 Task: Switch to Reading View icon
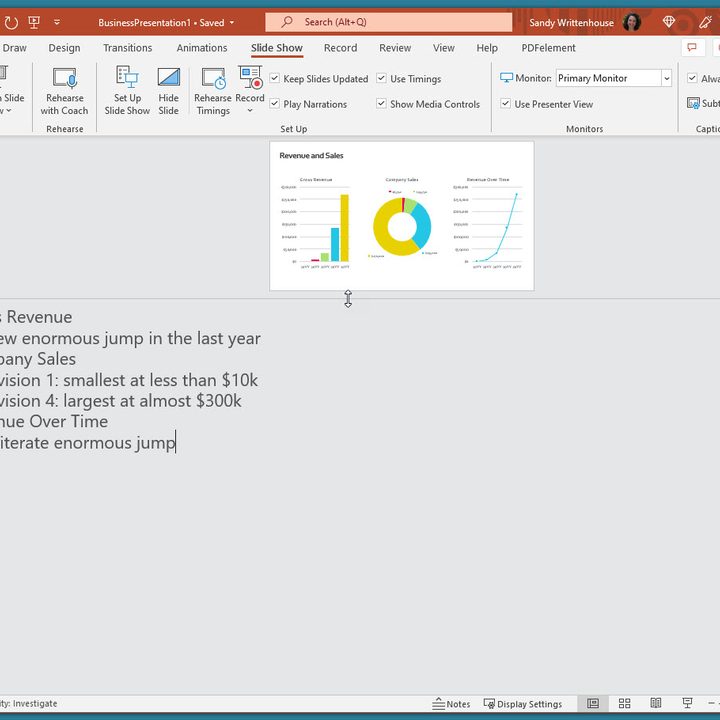tap(656, 703)
